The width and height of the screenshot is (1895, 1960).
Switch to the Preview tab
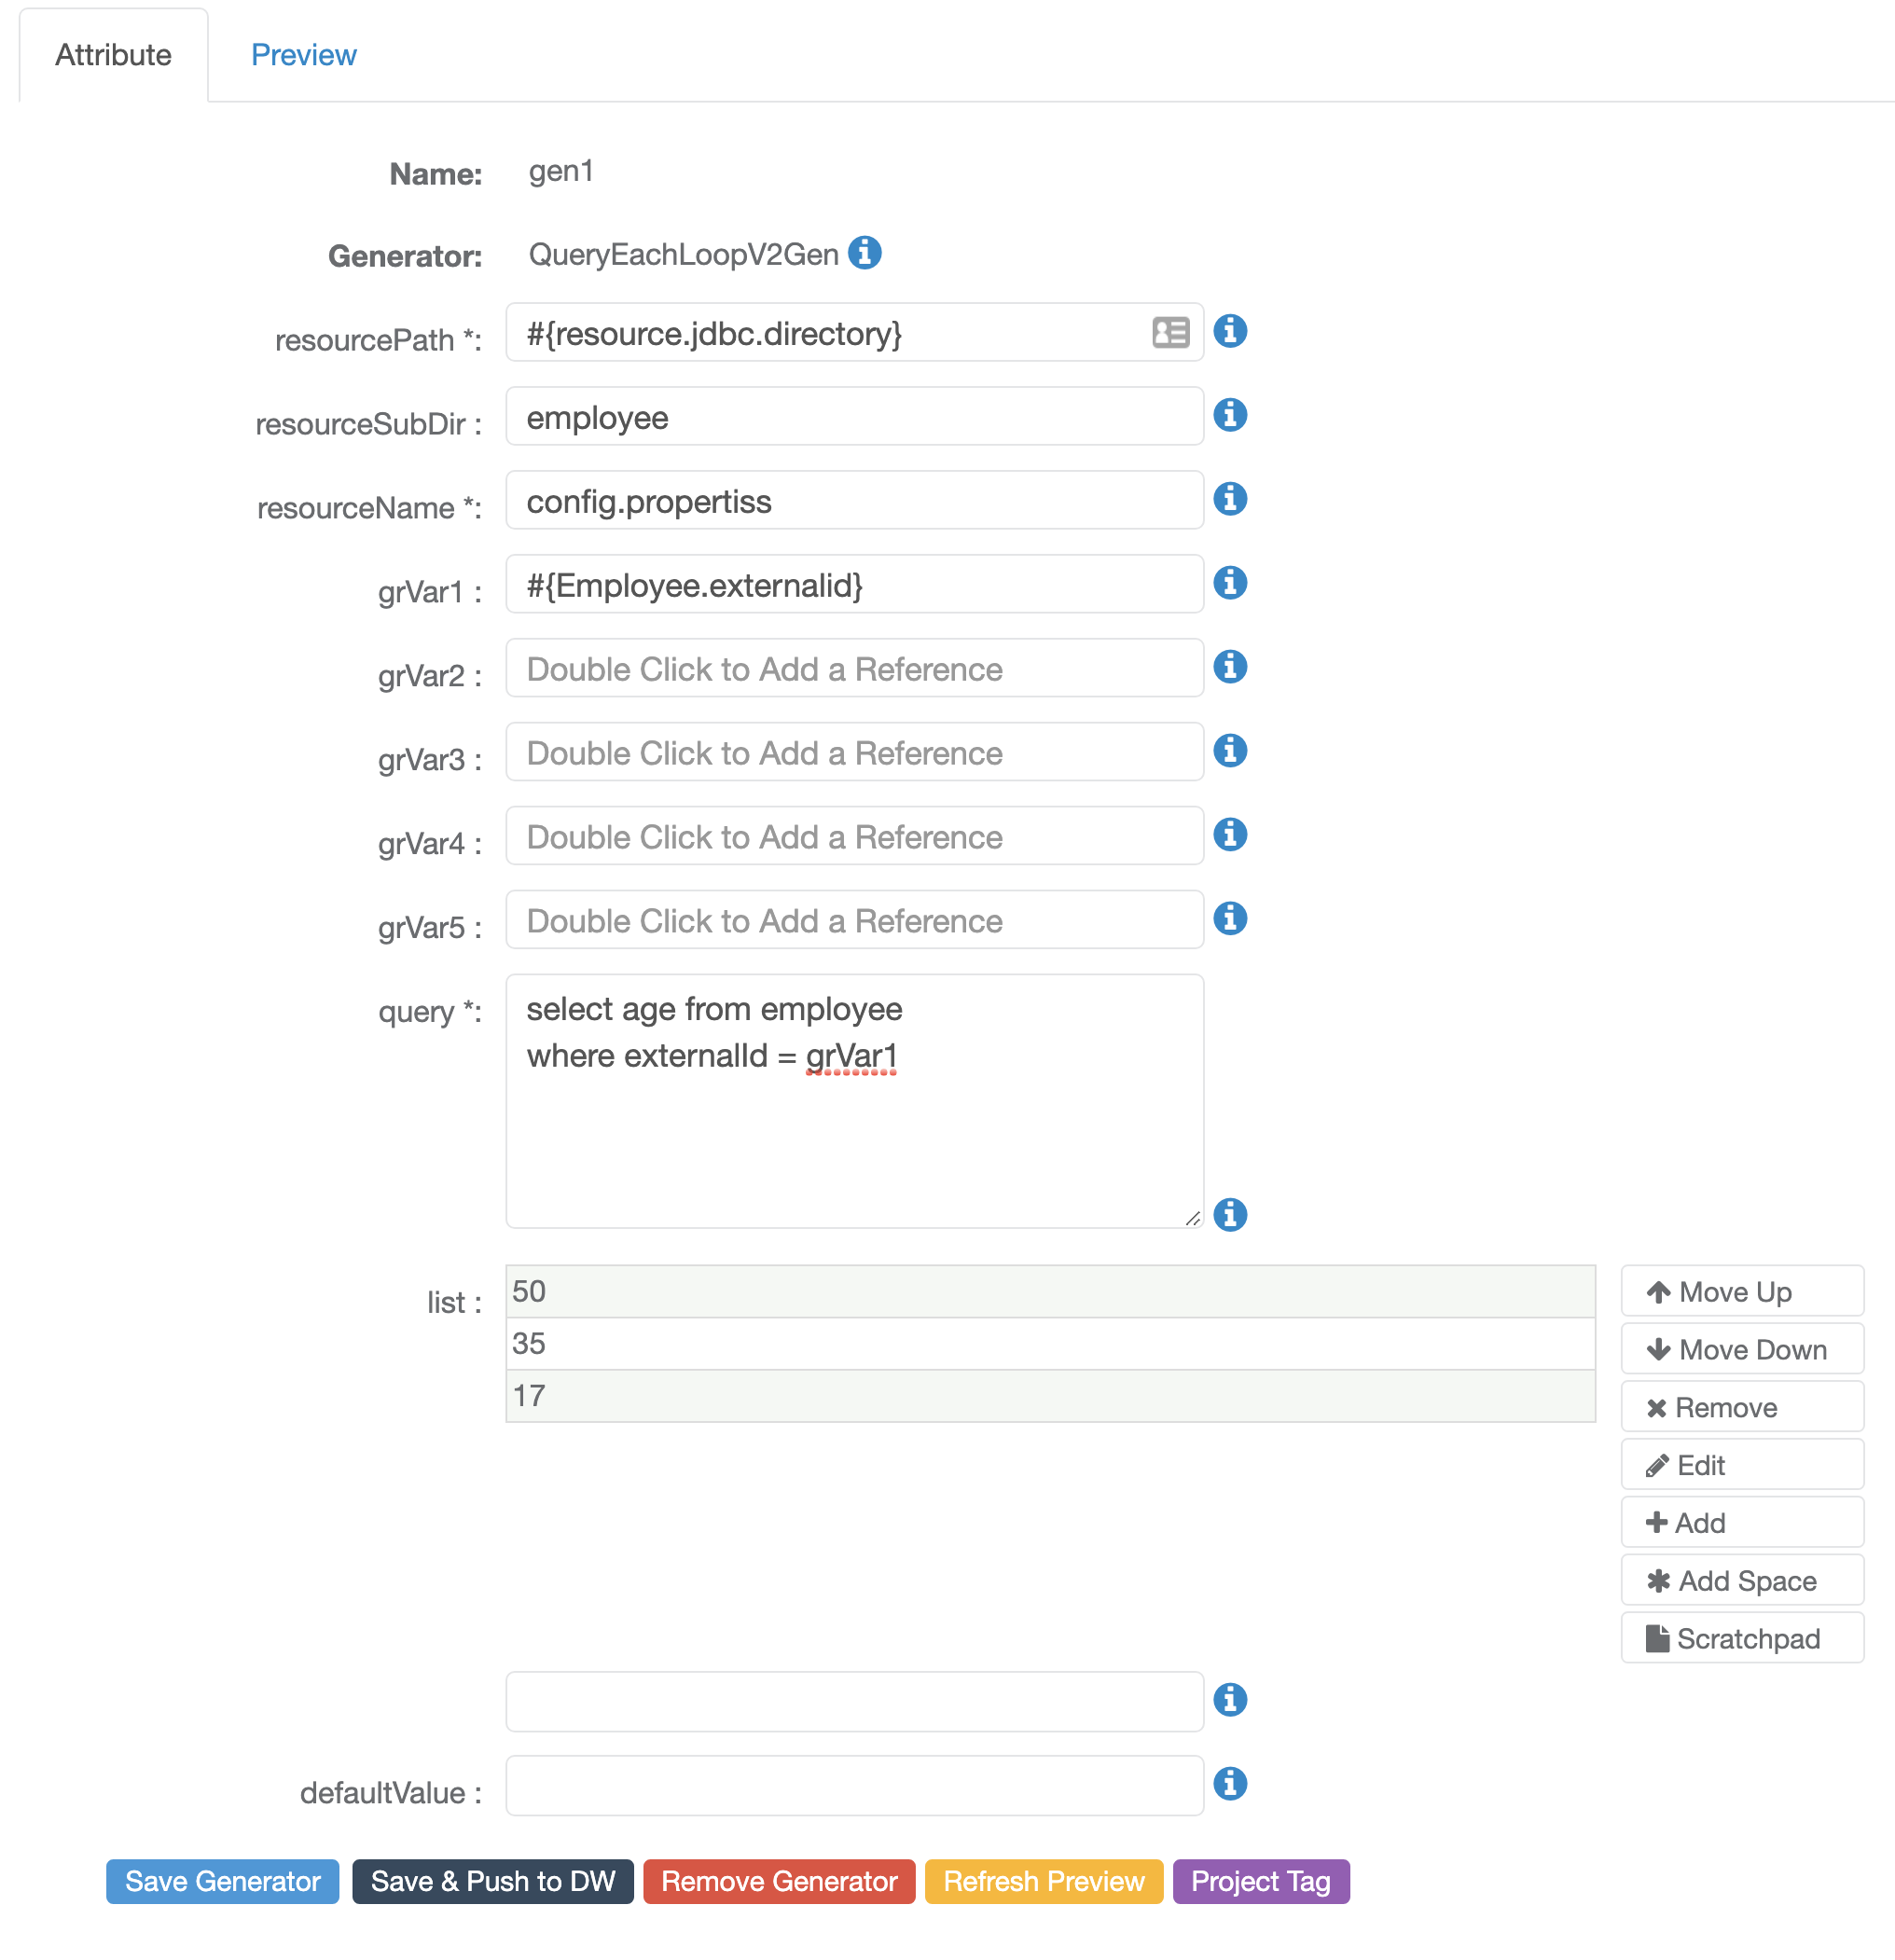point(303,55)
